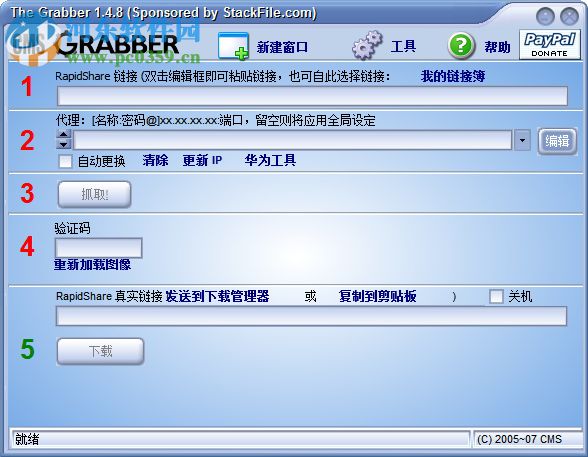
Task: Toggle the 自动更换 checkbox
Action: (x=65, y=162)
